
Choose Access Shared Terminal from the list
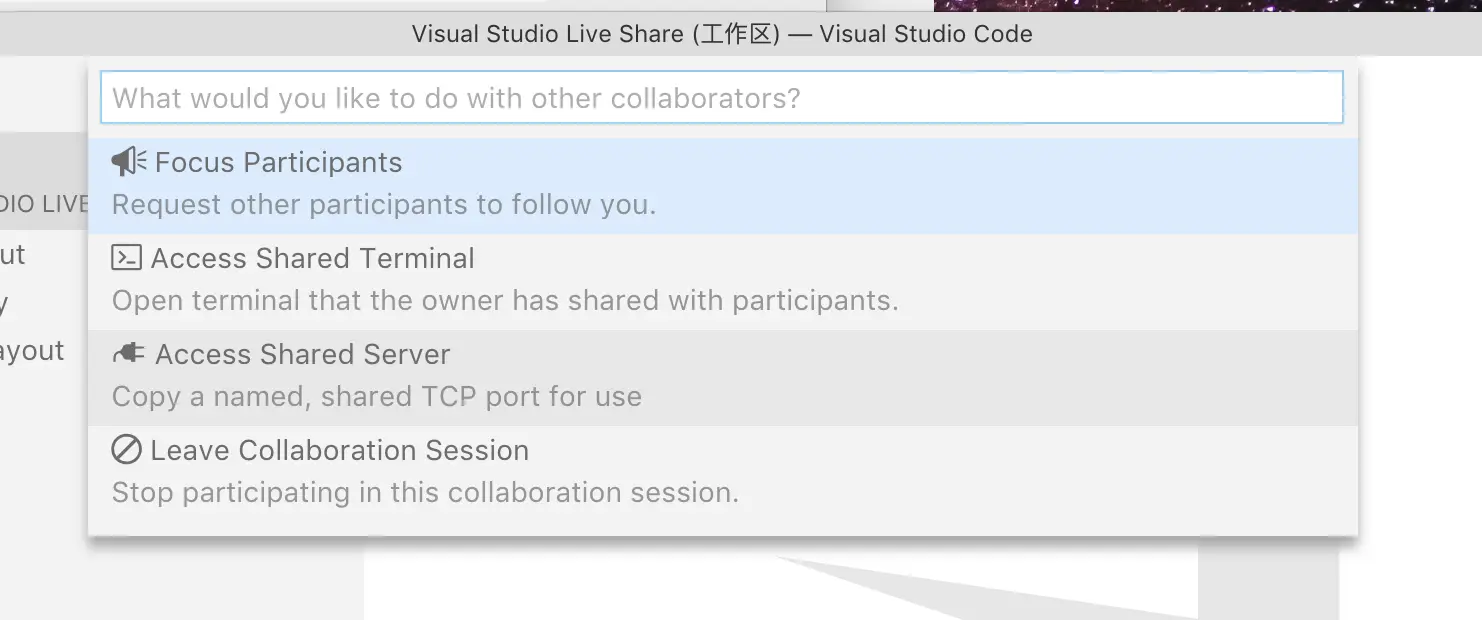click(312, 258)
